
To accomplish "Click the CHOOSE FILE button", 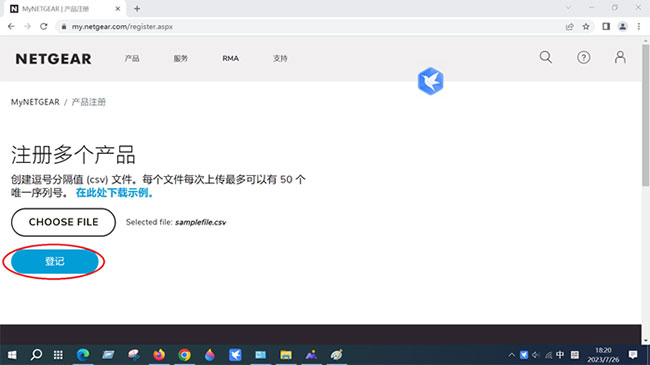I will click(63, 222).
